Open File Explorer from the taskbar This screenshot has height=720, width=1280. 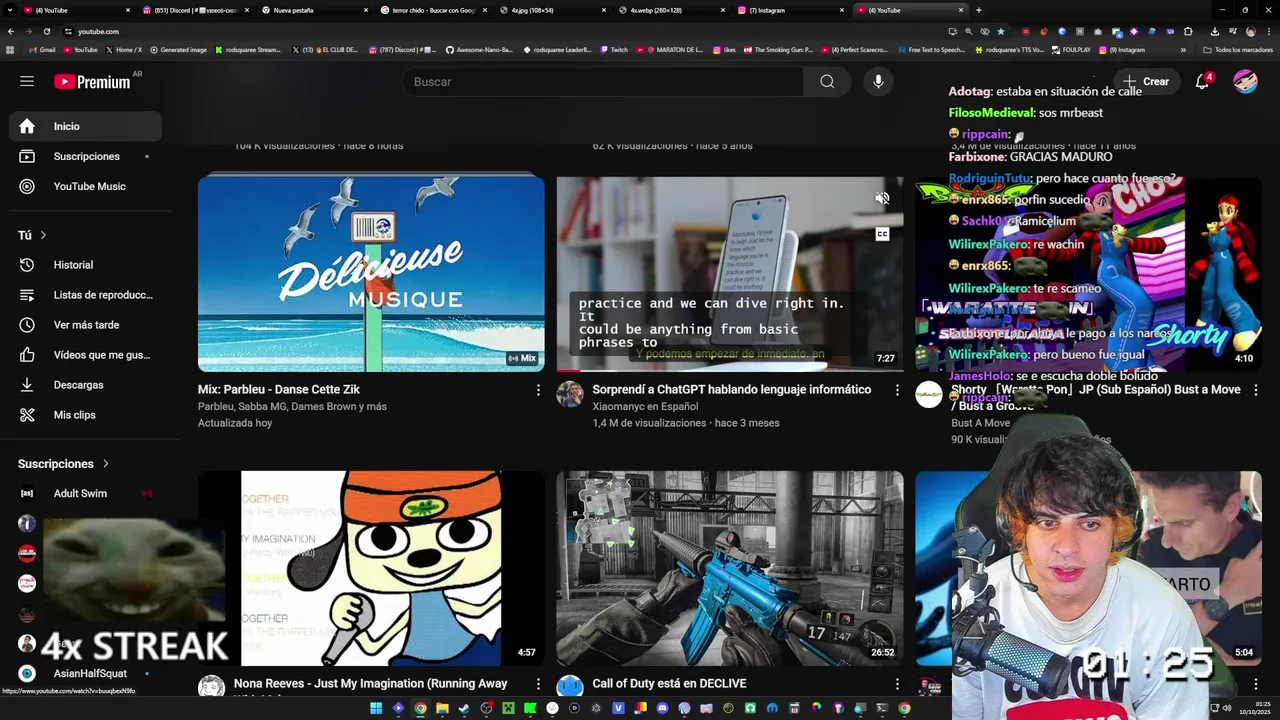tap(442, 708)
